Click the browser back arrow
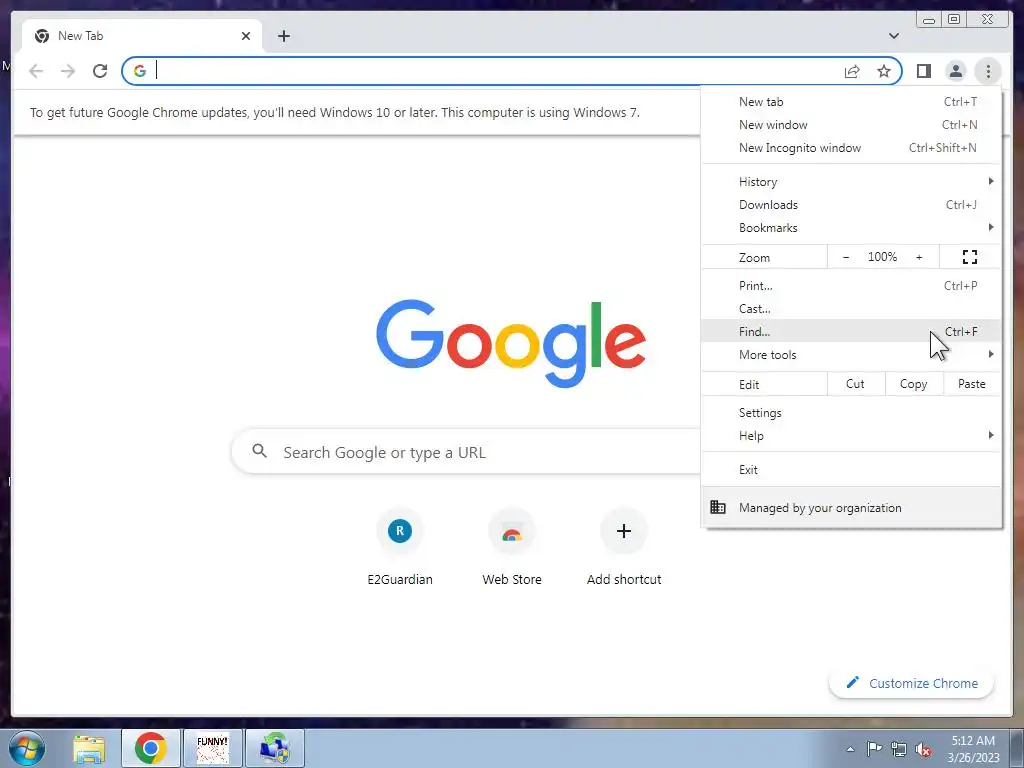The width and height of the screenshot is (1024, 768). click(x=36, y=71)
